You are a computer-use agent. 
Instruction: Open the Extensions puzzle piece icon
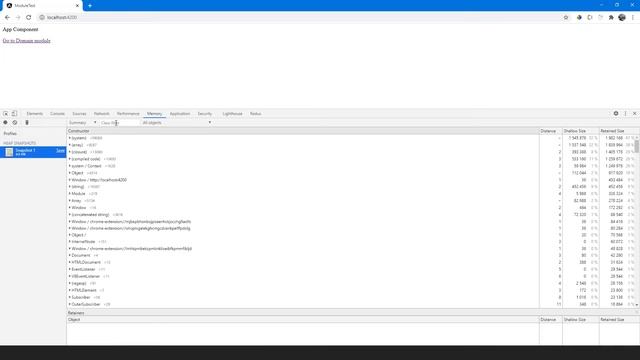(x=611, y=18)
